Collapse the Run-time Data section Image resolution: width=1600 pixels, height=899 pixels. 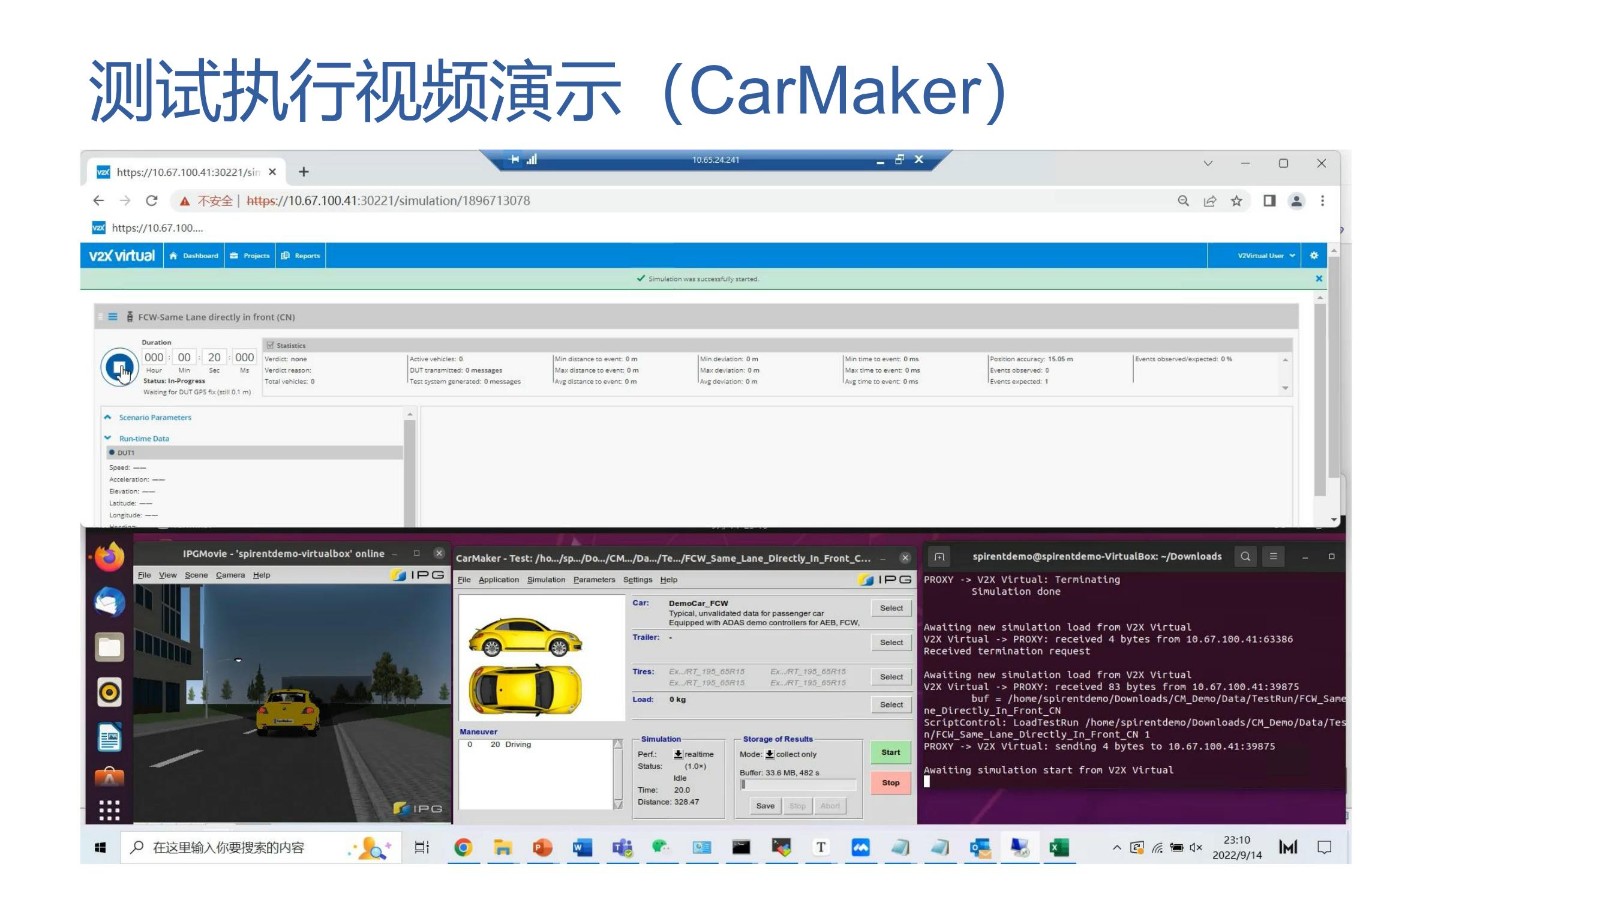coord(108,438)
